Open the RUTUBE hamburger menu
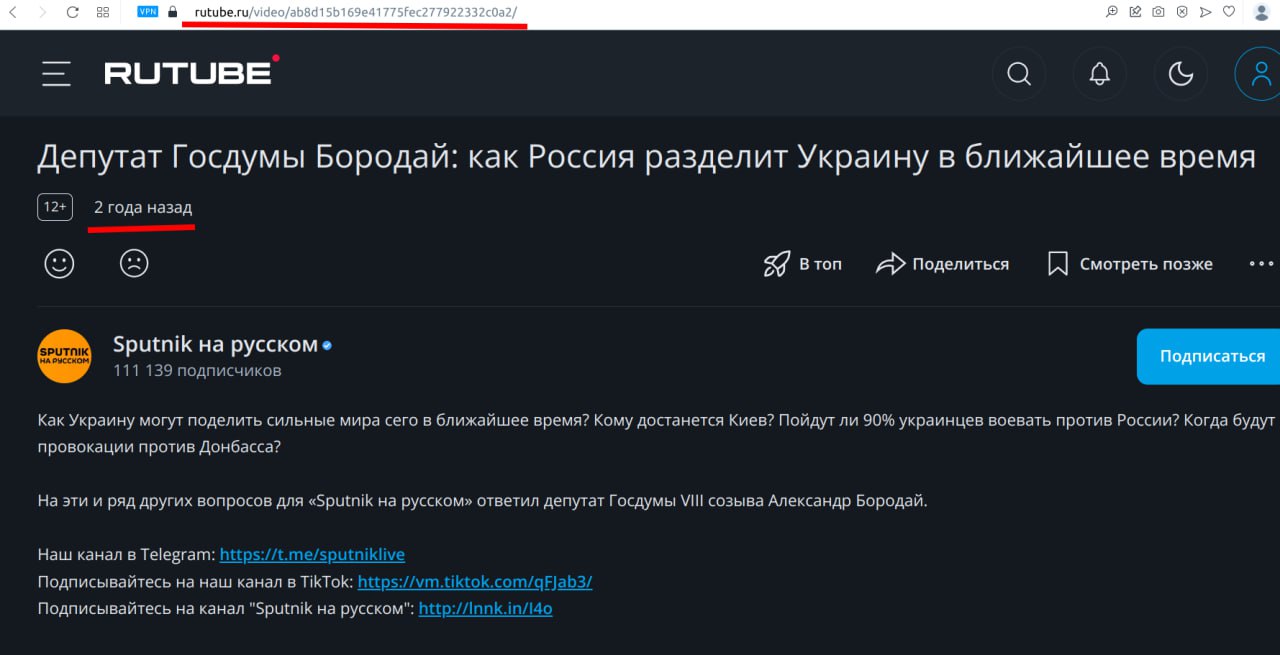This screenshot has height=655, width=1280. click(x=56, y=74)
